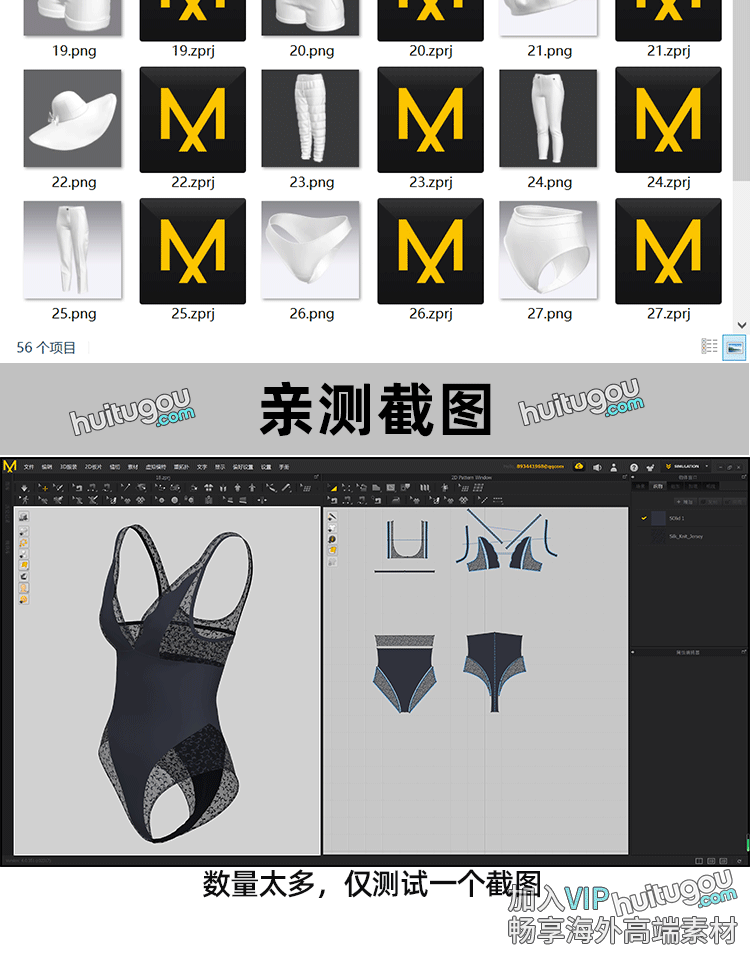Viewport: 750px width, 960px height.
Task: Click the user account icon in header
Action: point(615,467)
